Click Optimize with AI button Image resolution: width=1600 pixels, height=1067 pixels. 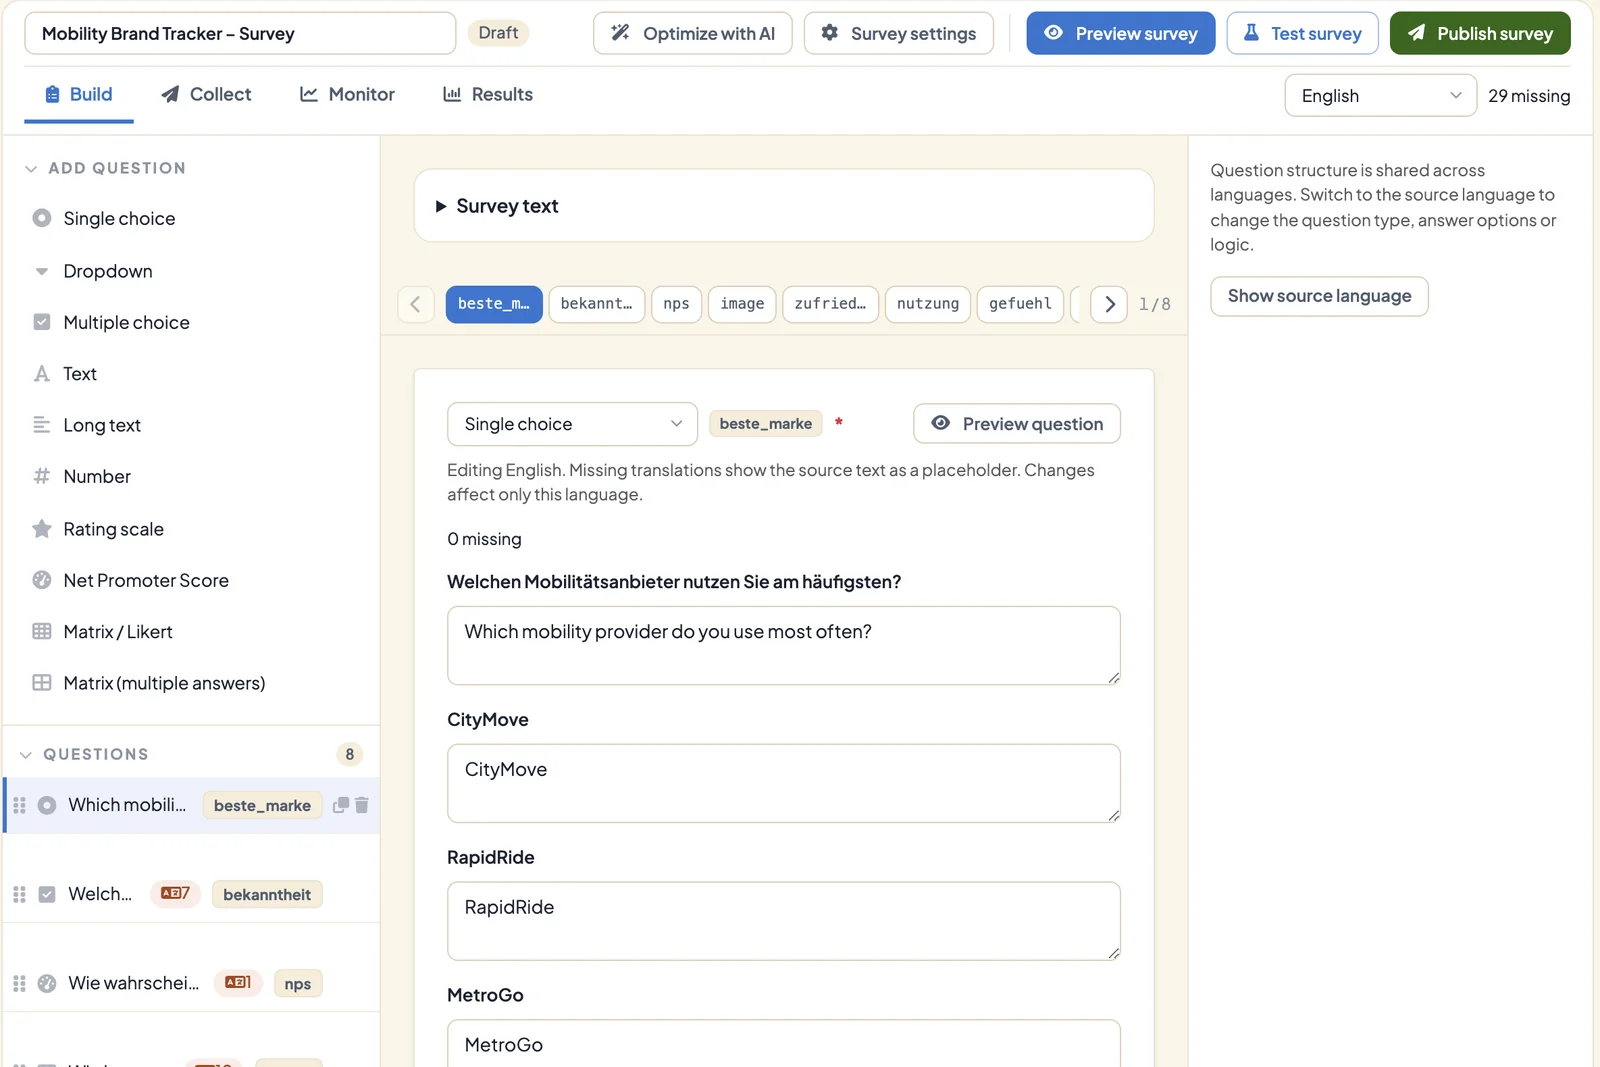693,33
